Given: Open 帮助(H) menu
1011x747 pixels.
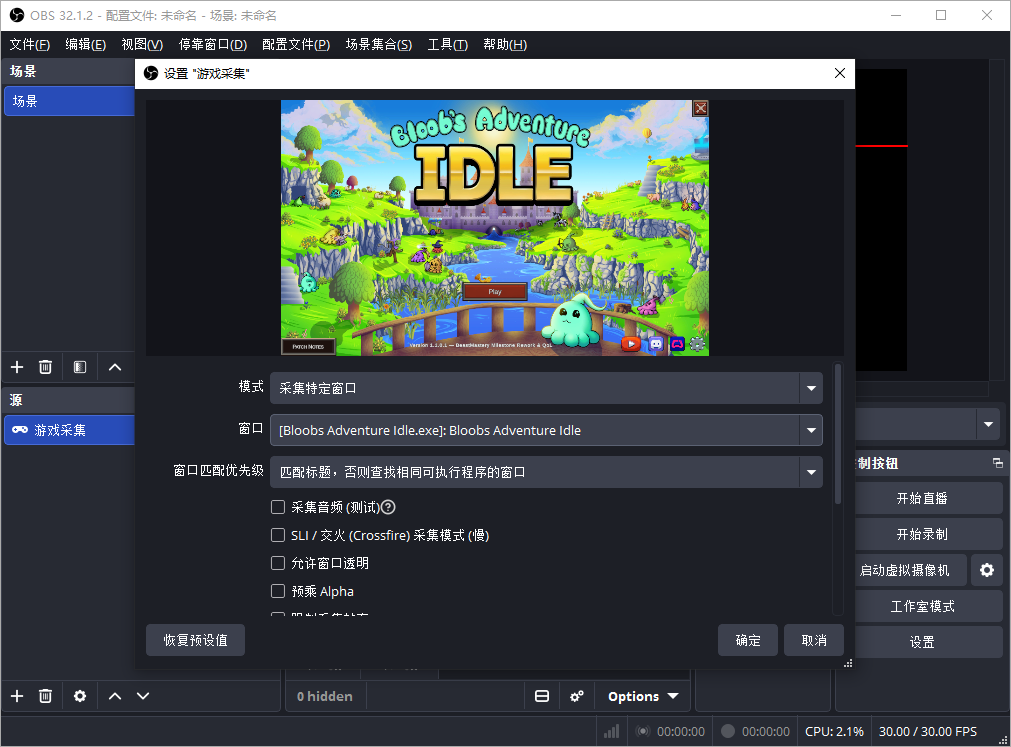Looking at the screenshot, I should [x=505, y=44].
